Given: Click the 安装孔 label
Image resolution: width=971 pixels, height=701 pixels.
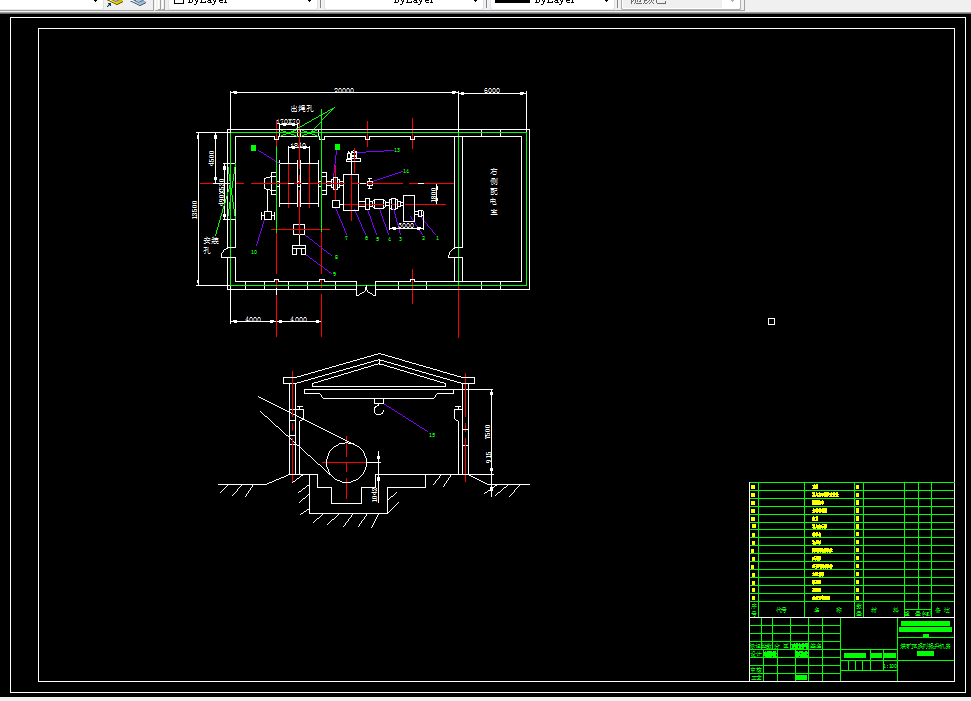Looking at the screenshot, I should 211,245.
